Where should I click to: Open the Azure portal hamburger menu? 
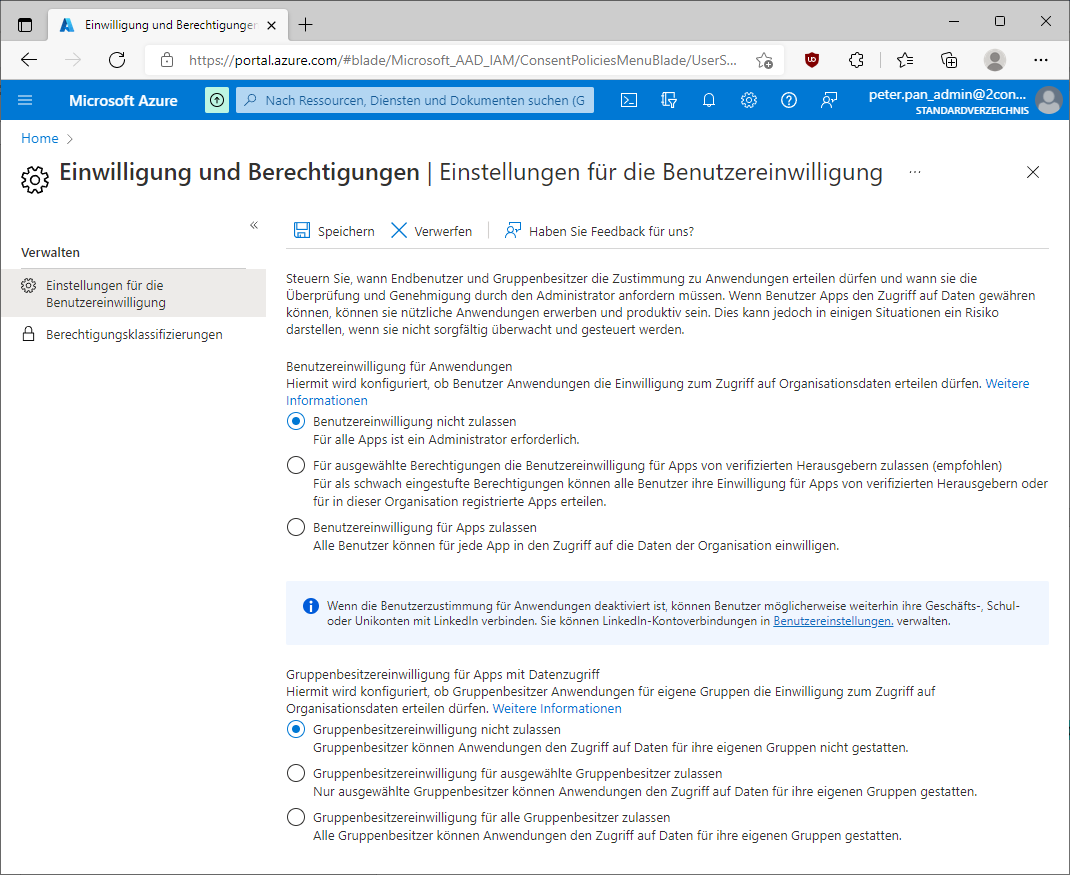pyautogui.click(x=25, y=100)
